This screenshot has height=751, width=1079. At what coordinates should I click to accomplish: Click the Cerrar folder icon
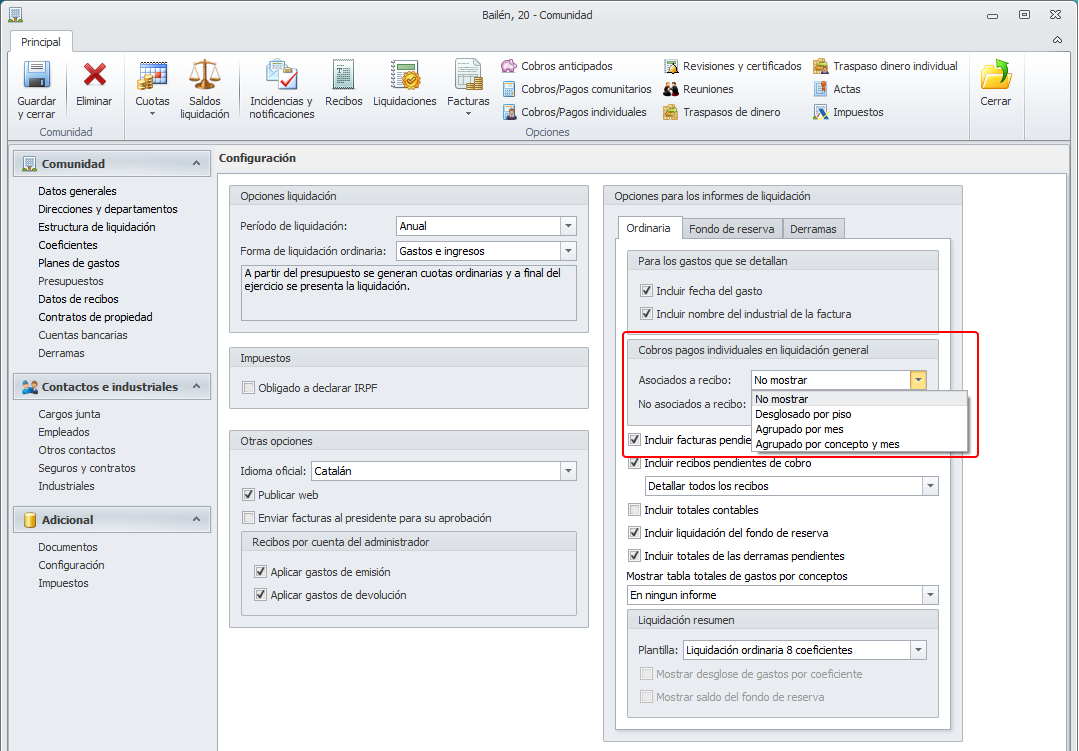coord(996,74)
